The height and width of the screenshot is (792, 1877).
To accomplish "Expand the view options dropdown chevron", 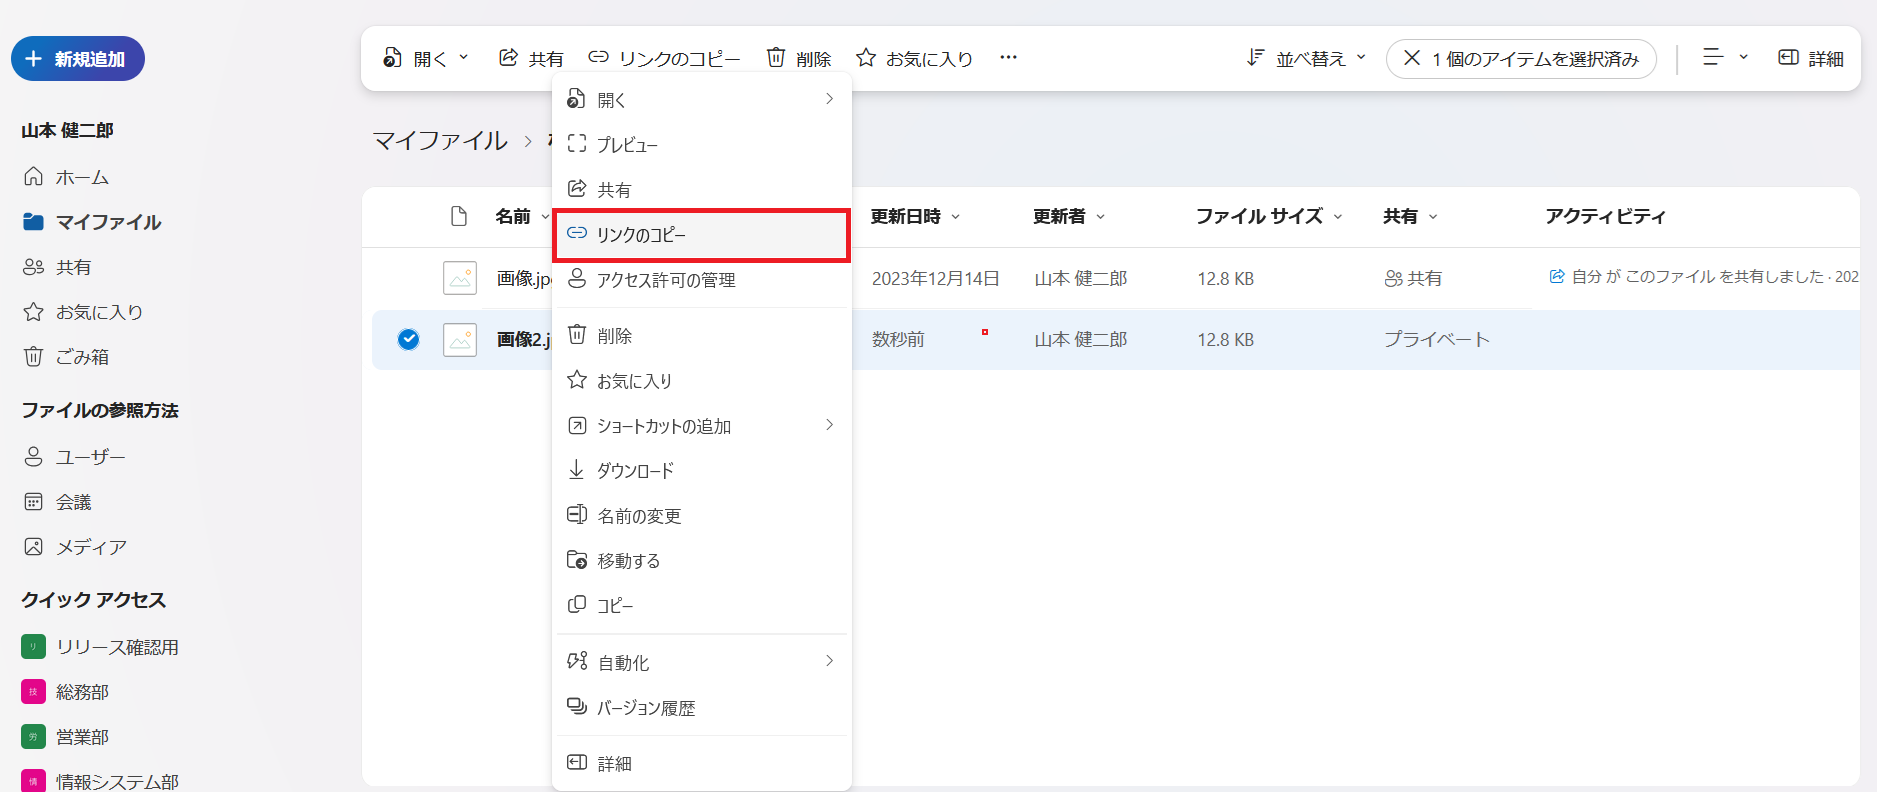I will coord(1743,57).
